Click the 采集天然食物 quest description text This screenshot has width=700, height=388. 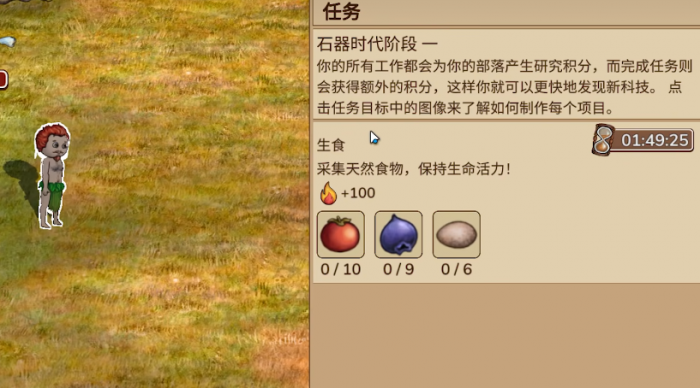pyautogui.click(x=413, y=169)
